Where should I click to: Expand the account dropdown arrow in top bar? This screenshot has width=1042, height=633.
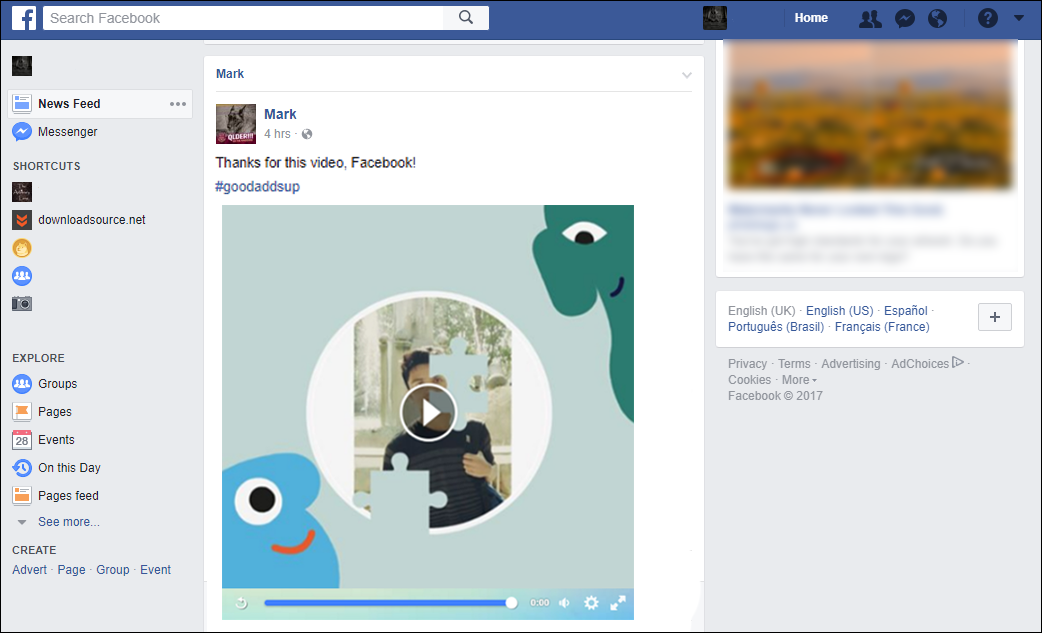[1019, 19]
